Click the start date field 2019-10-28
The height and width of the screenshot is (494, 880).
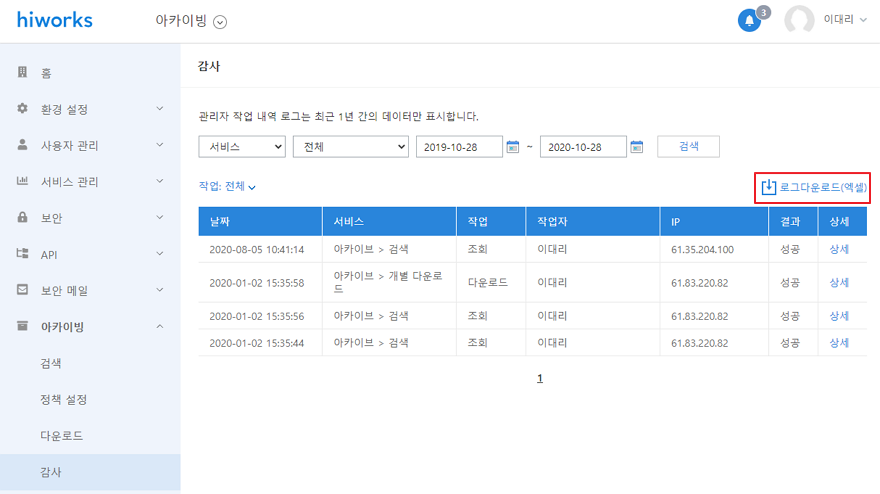pos(459,147)
